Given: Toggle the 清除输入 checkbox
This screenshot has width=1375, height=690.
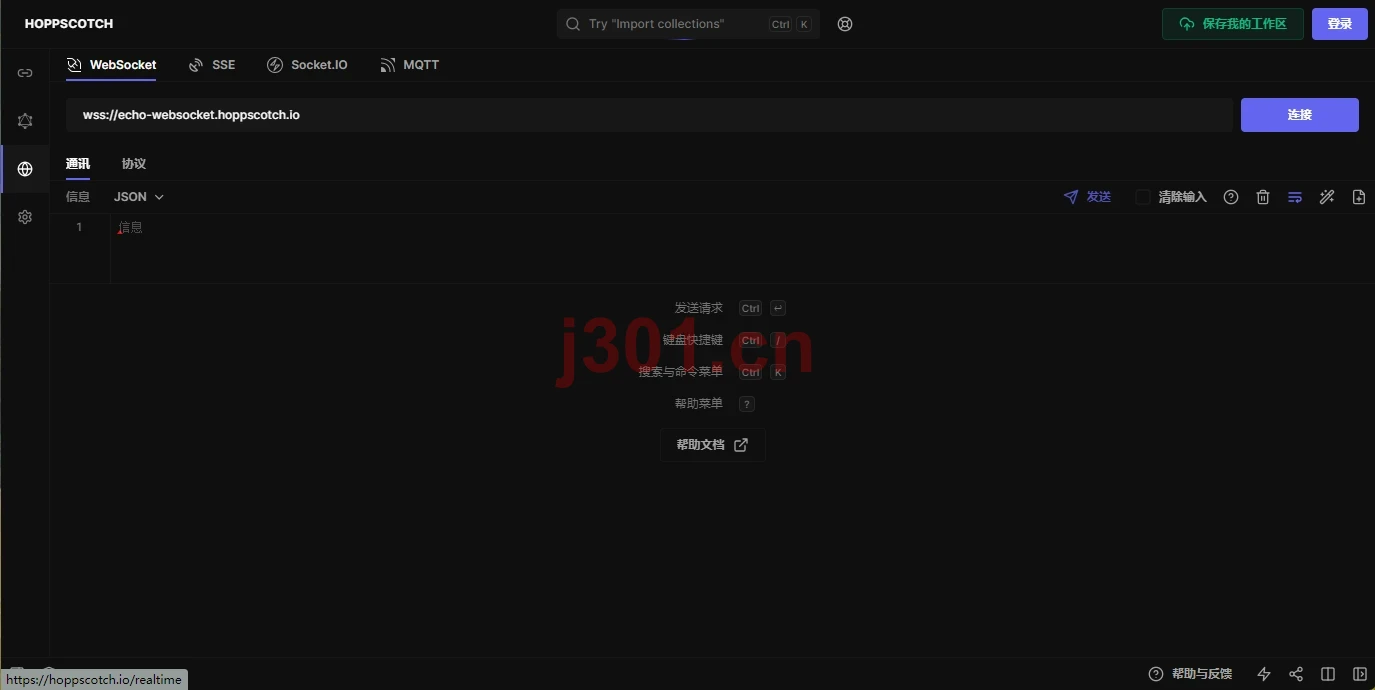Looking at the screenshot, I should point(1143,197).
